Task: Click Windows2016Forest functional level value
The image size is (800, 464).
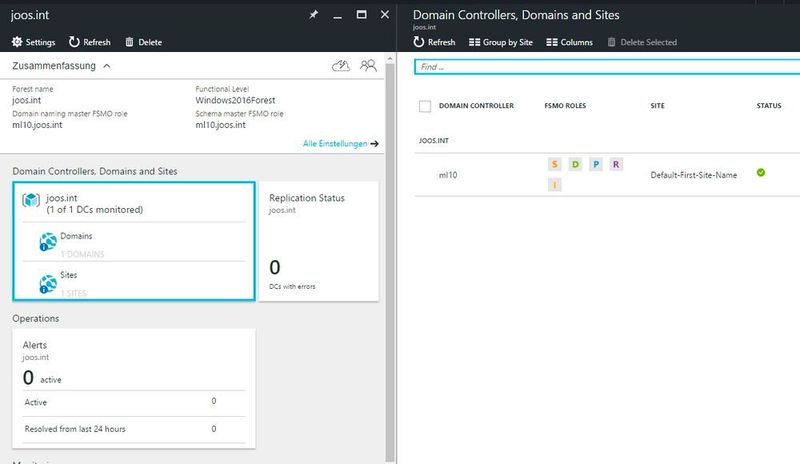Action: click(235, 100)
